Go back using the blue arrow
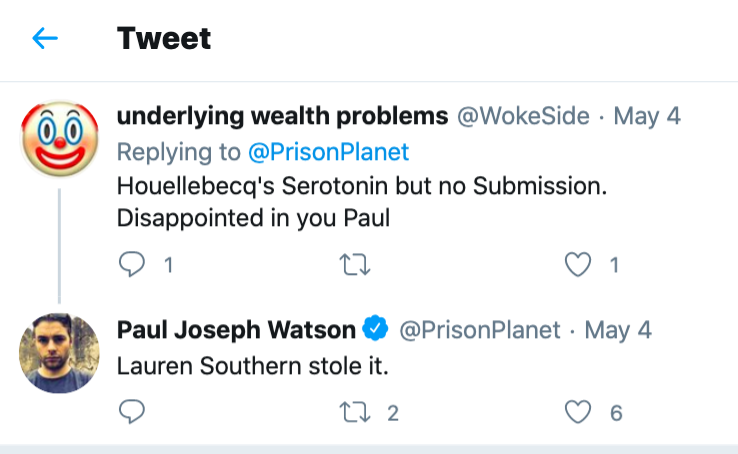Image resolution: width=738 pixels, height=454 pixels. tap(45, 39)
